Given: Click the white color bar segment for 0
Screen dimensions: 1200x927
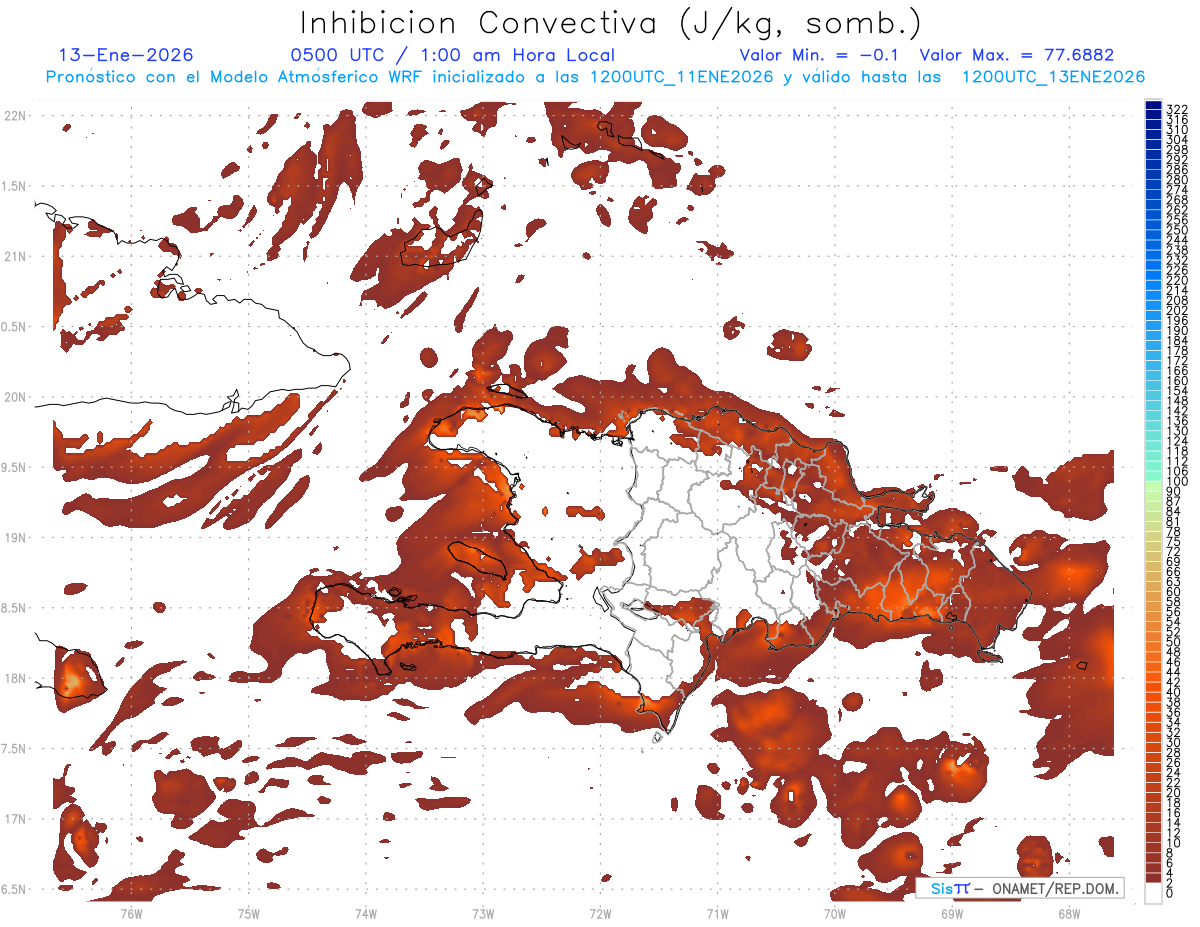Looking at the screenshot, I should pyautogui.click(x=1153, y=891).
